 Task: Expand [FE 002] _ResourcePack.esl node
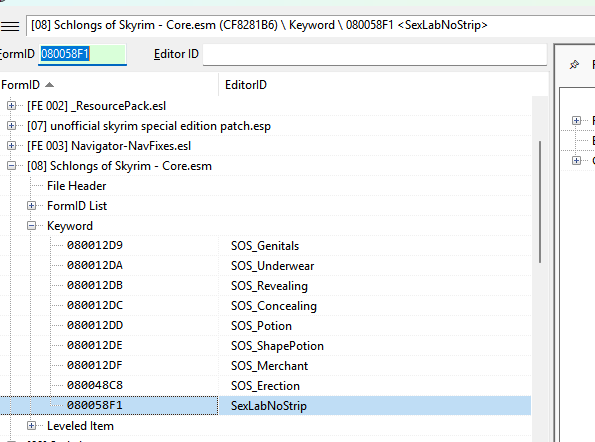(12, 105)
